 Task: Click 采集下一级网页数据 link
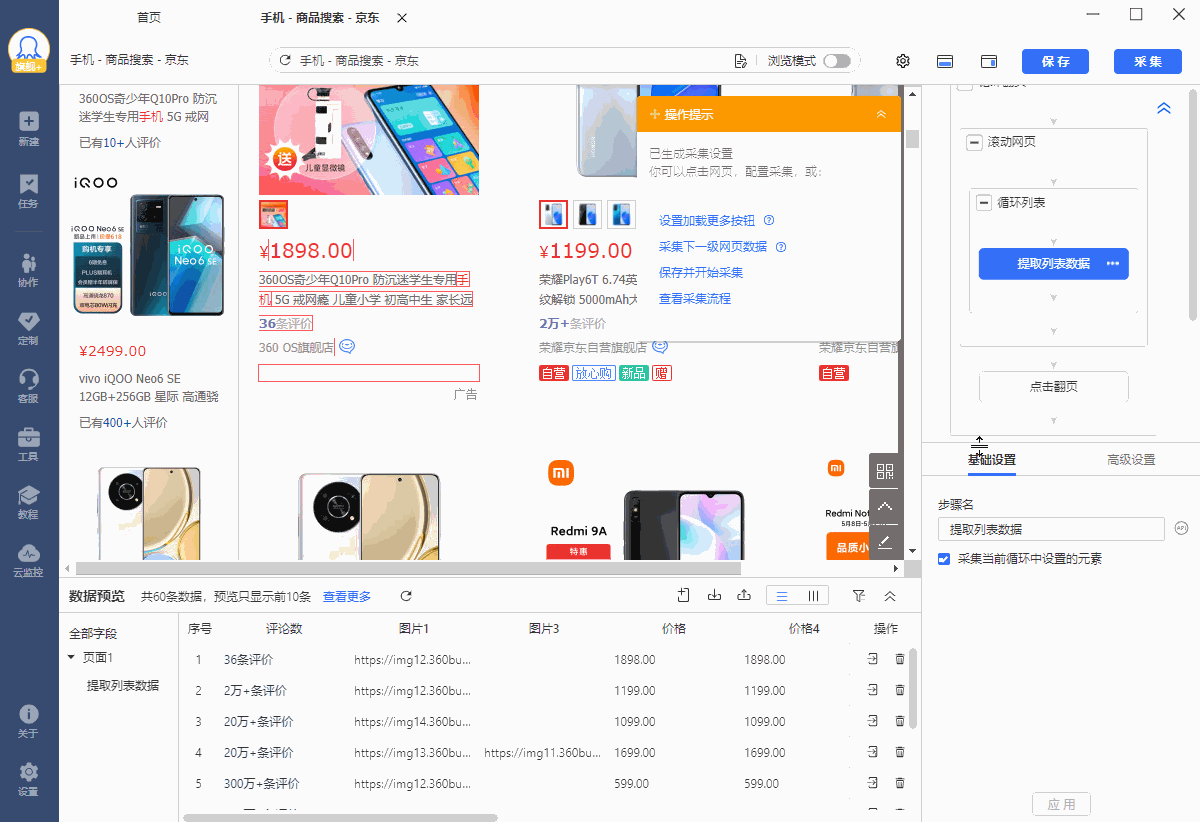point(713,247)
